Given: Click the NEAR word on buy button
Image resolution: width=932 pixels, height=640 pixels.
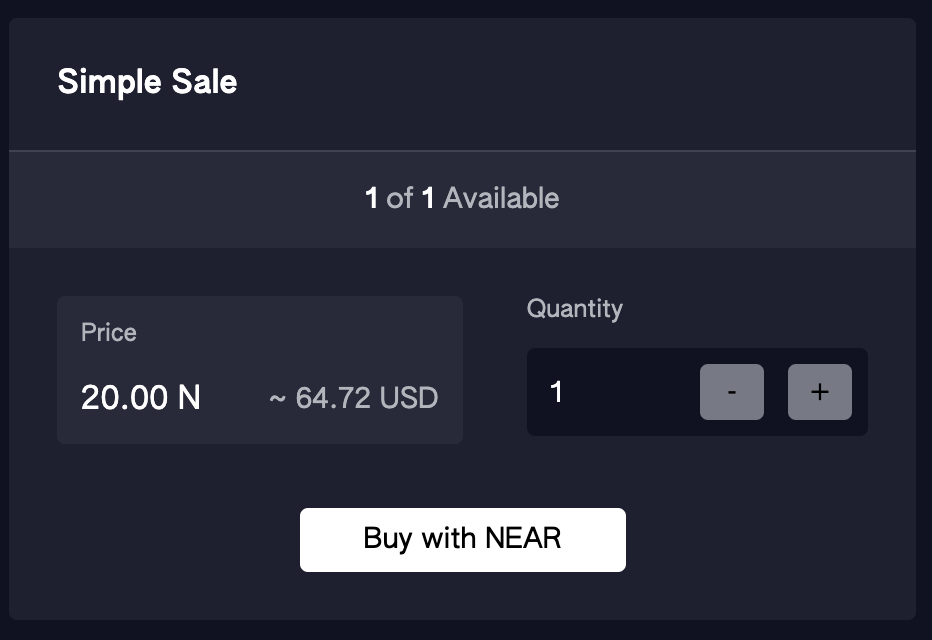Looking at the screenshot, I should click(523, 538).
